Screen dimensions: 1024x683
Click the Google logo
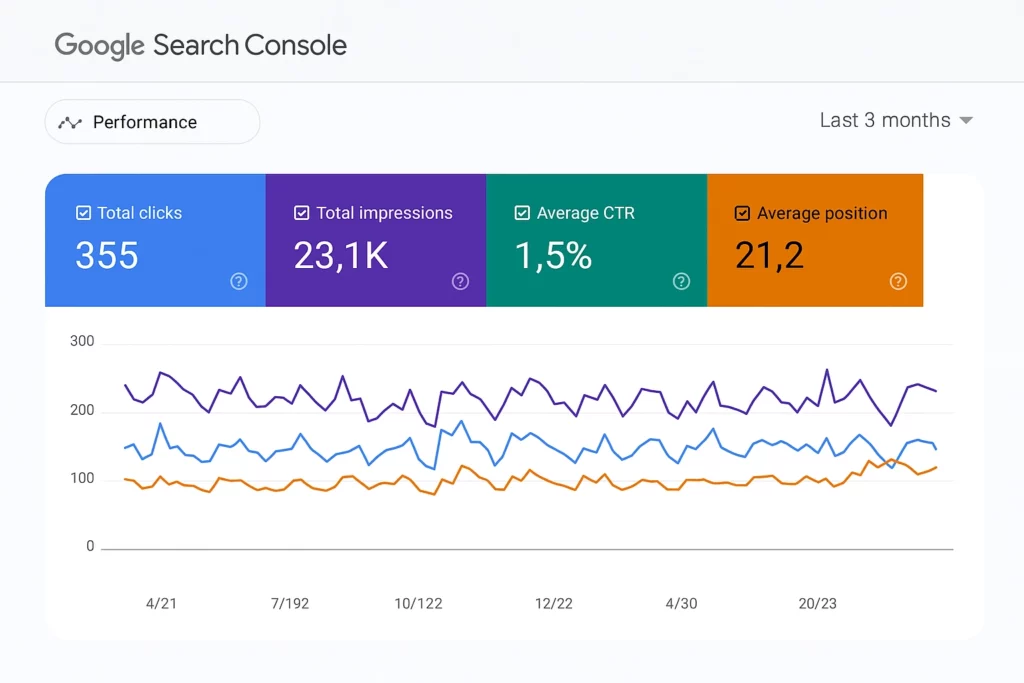click(97, 45)
